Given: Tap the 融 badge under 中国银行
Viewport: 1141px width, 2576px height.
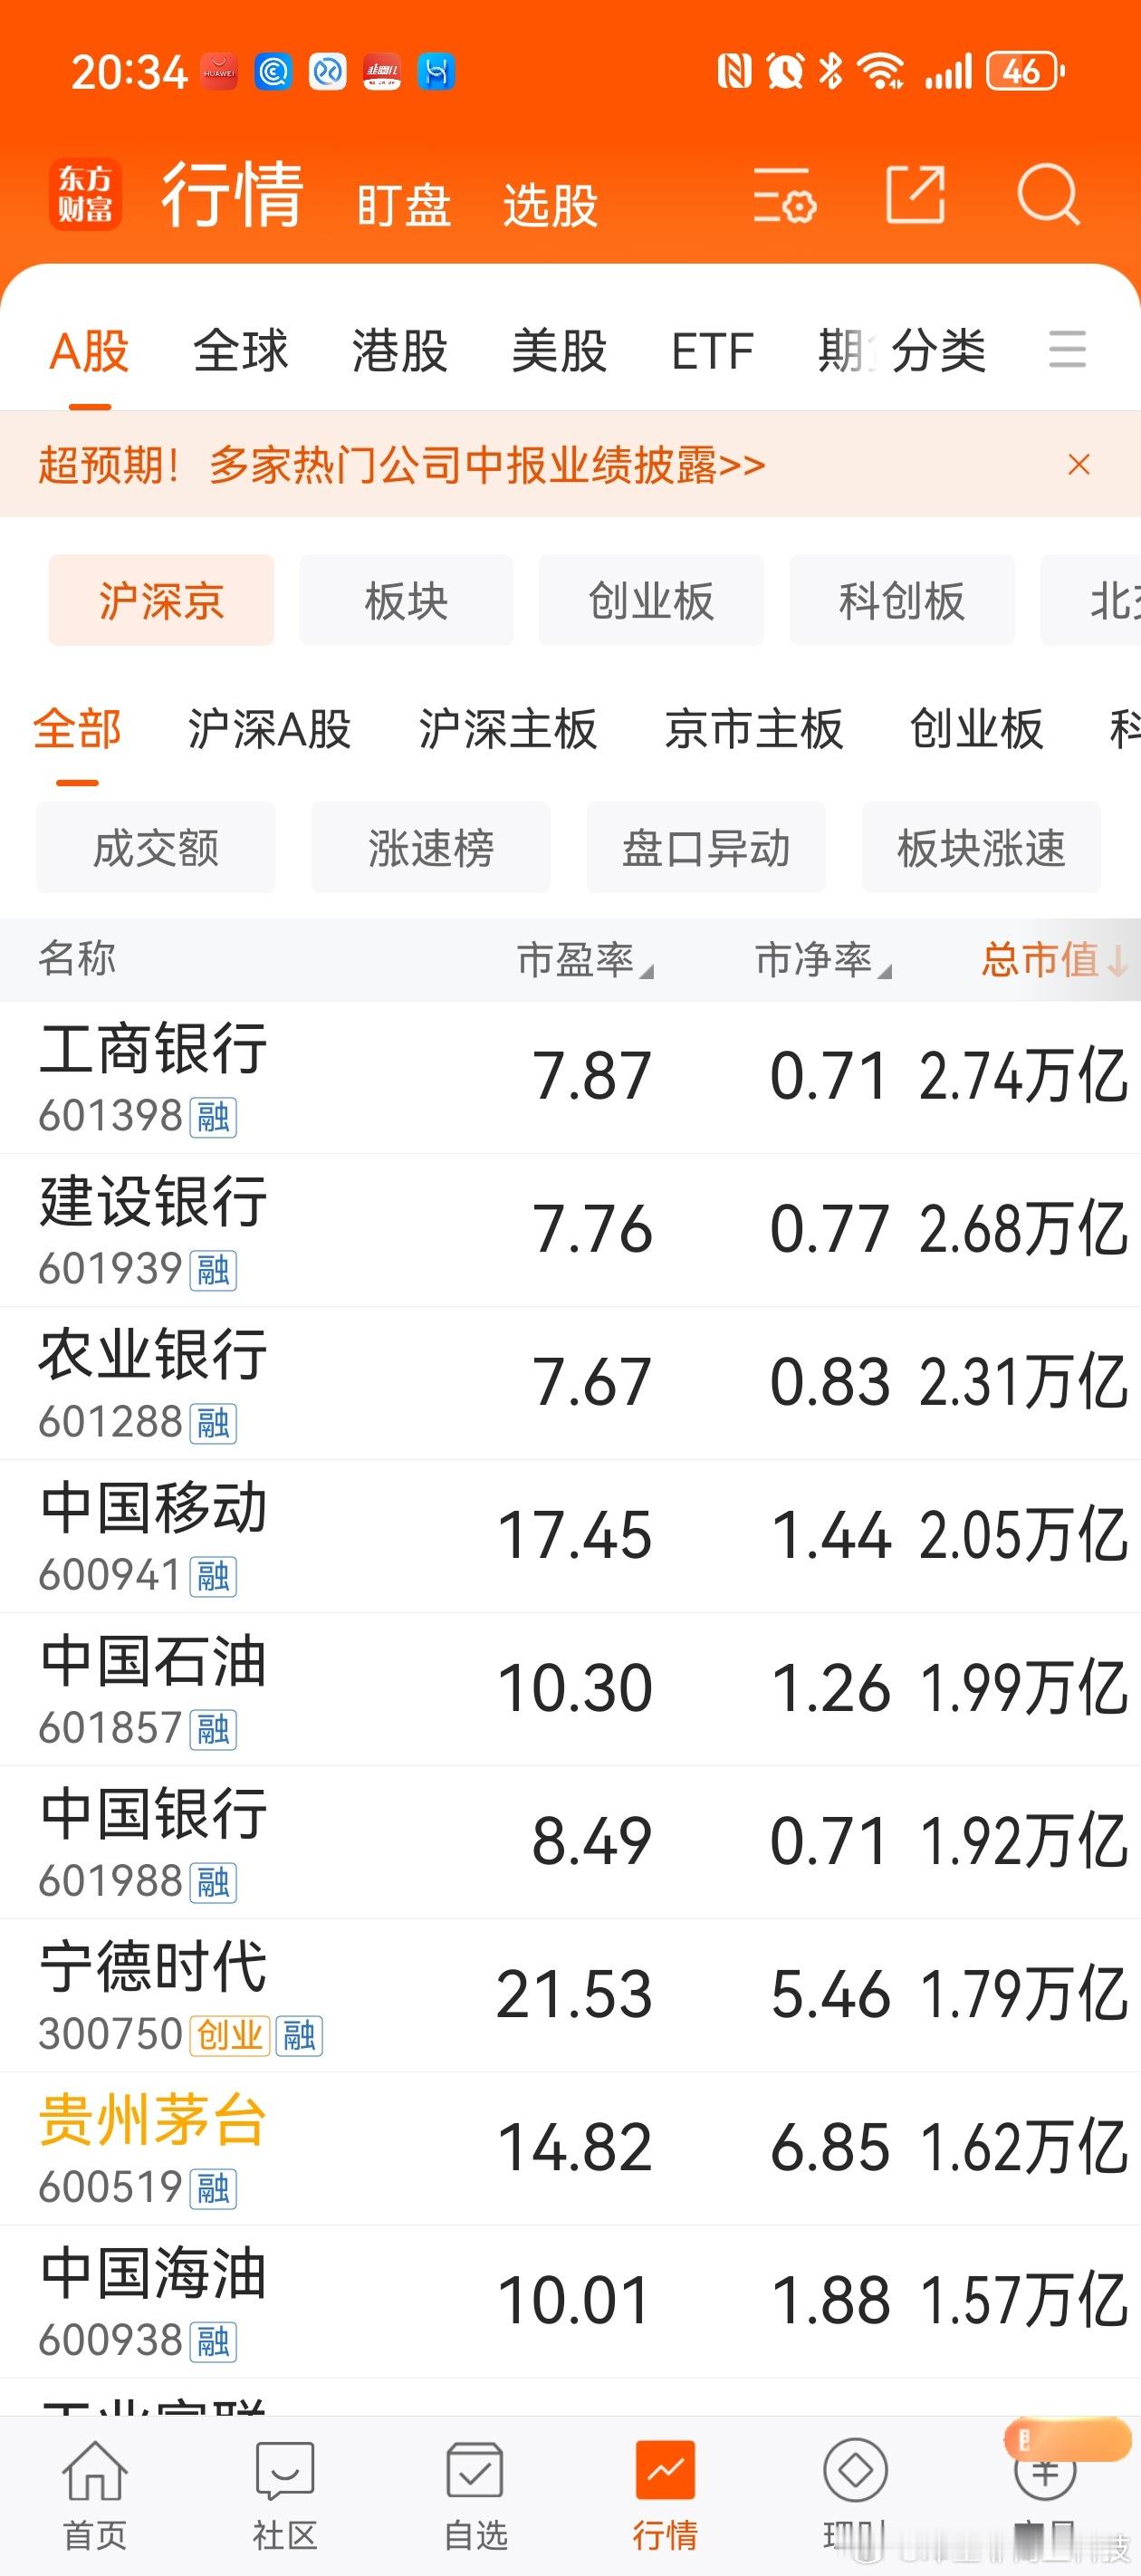Looking at the screenshot, I should [x=213, y=1882].
